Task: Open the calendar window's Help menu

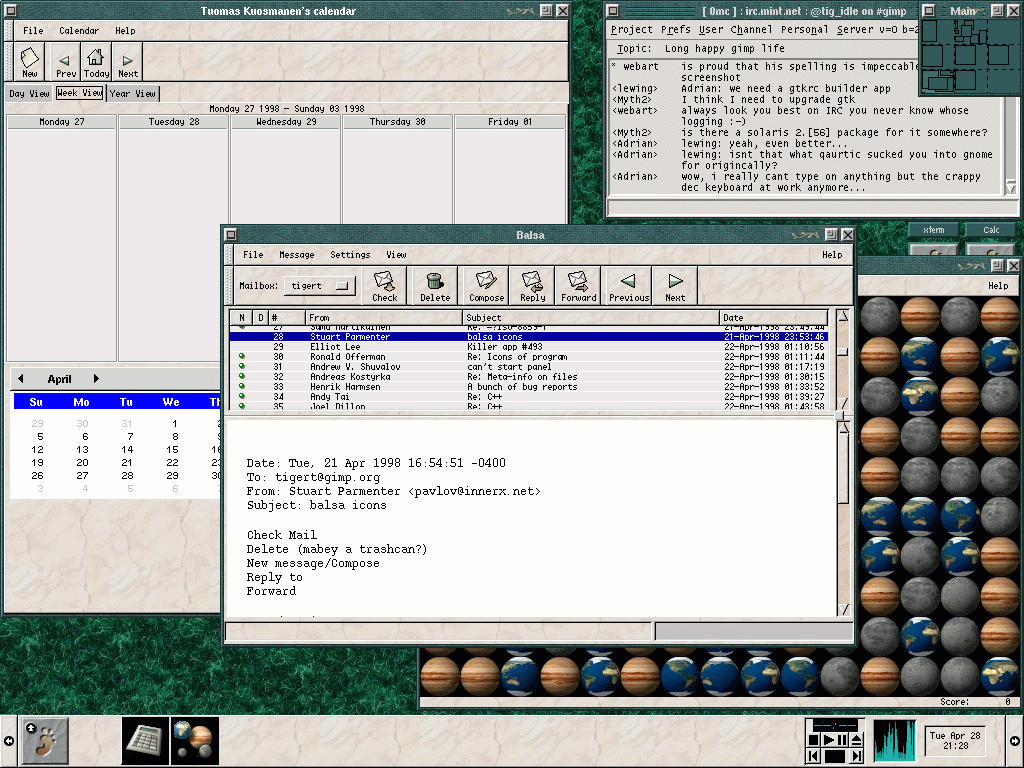Action: click(x=125, y=31)
